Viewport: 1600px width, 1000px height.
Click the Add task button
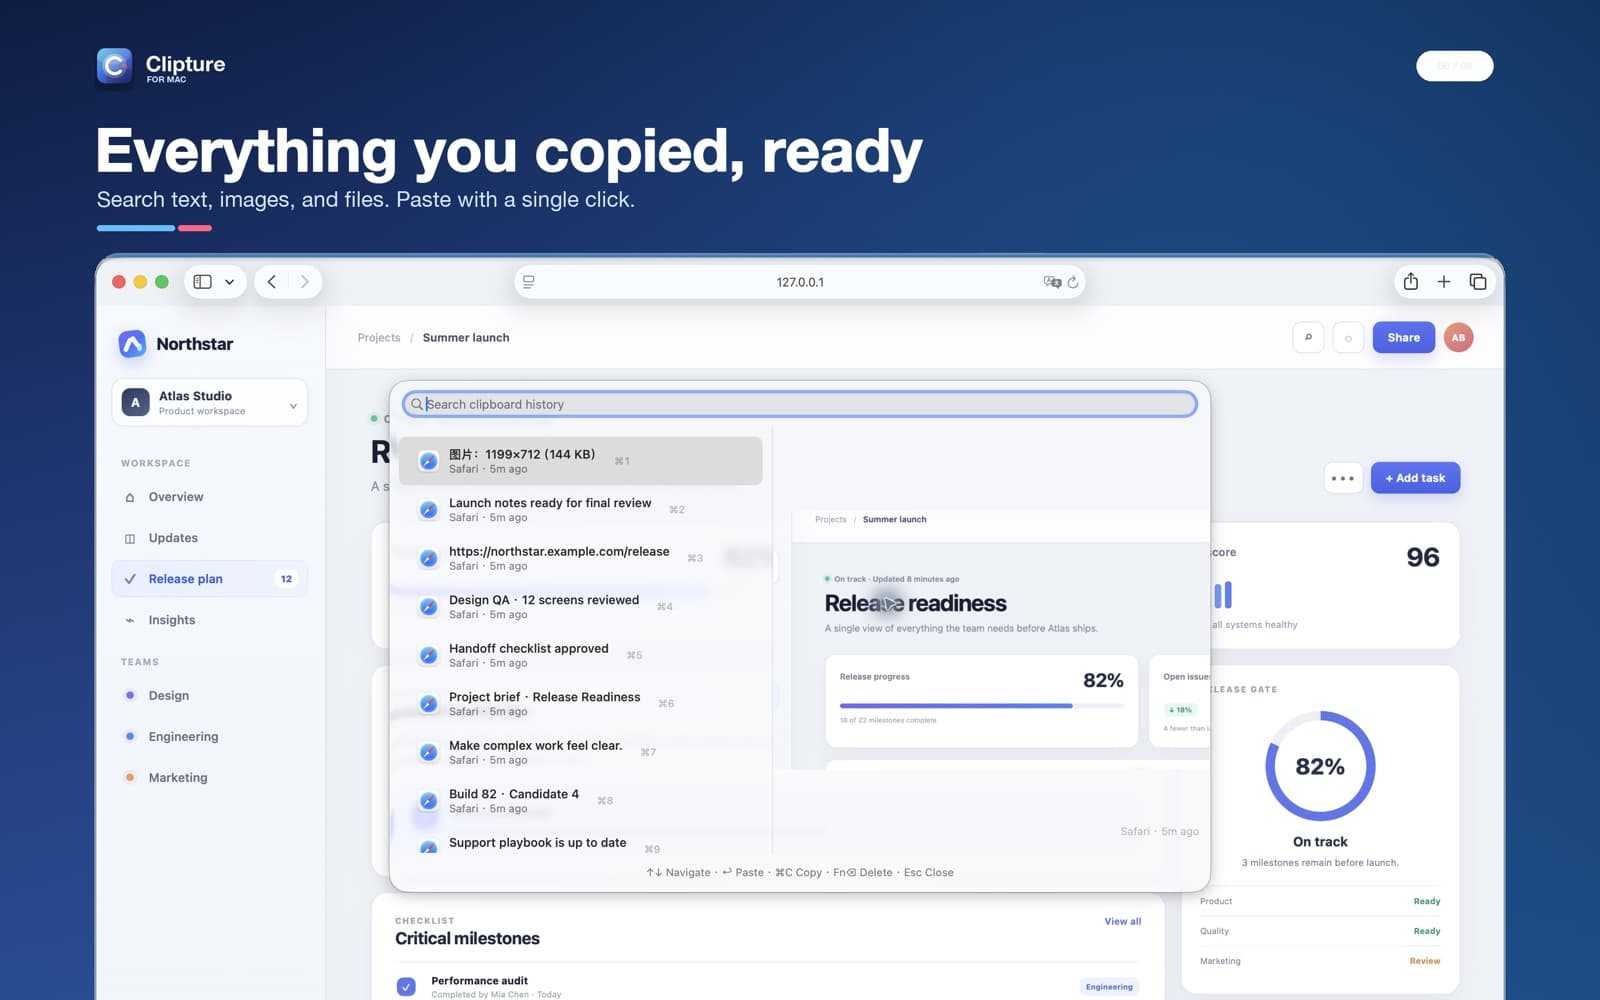click(1415, 478)
